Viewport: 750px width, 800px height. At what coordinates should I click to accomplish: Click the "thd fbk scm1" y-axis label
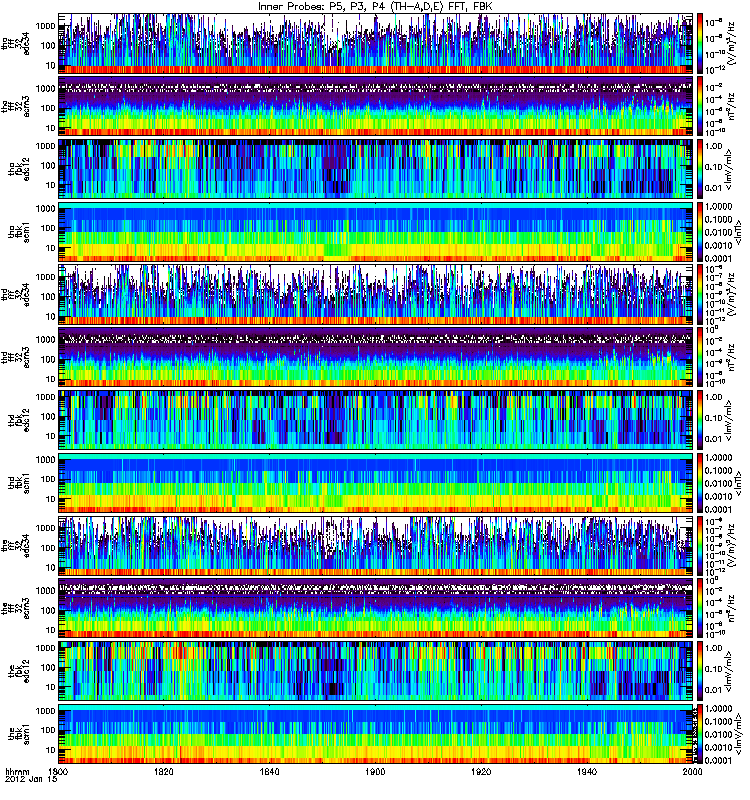pyautogui.click(x=19, y=483)
